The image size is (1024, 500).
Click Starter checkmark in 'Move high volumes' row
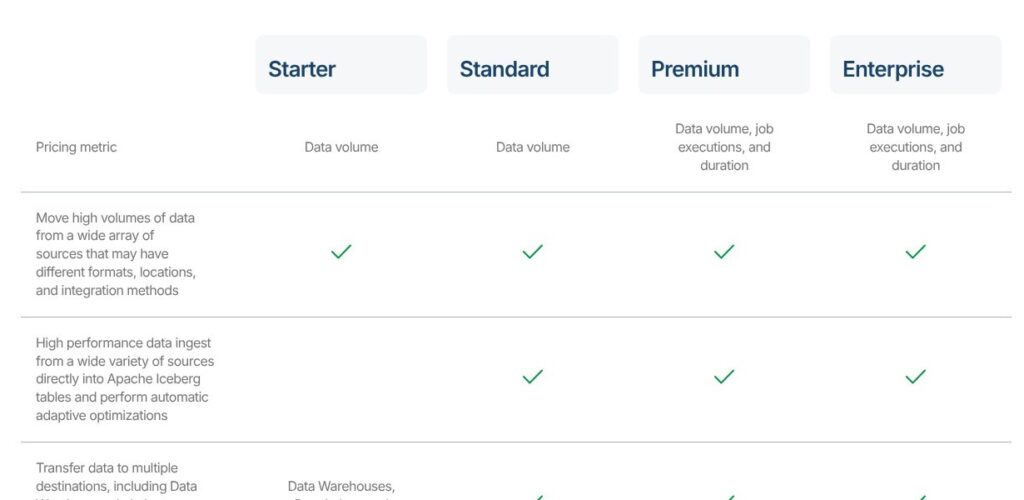(341, 251)
